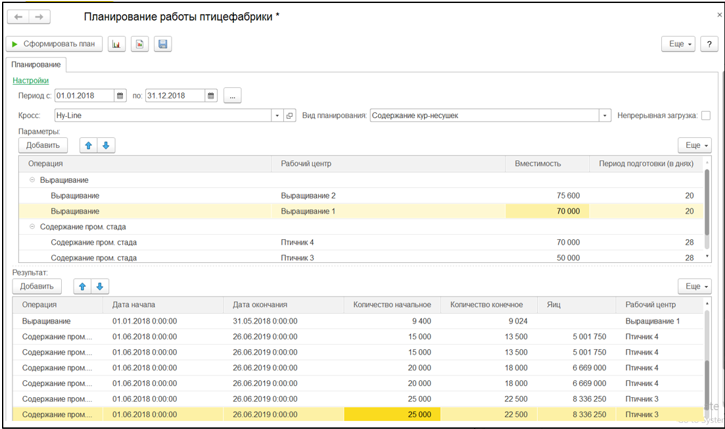This screenshot has height=429, width=725.
Task: Click Добавить in Параметры section
Action: (43, 145)
